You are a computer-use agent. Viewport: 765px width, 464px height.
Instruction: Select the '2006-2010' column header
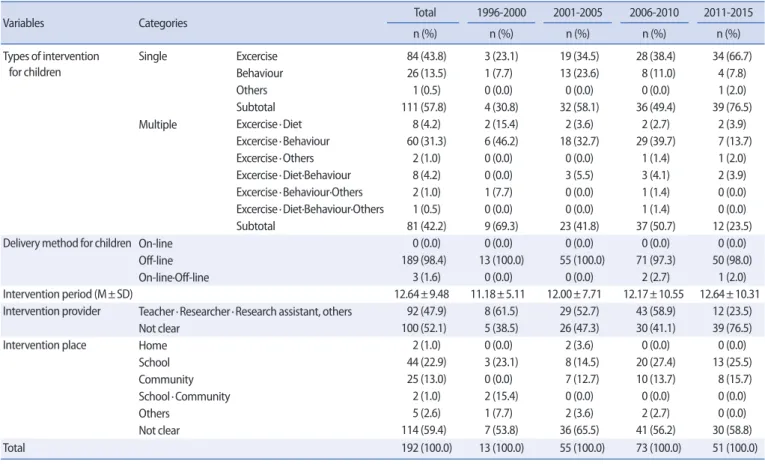[654, 12]
